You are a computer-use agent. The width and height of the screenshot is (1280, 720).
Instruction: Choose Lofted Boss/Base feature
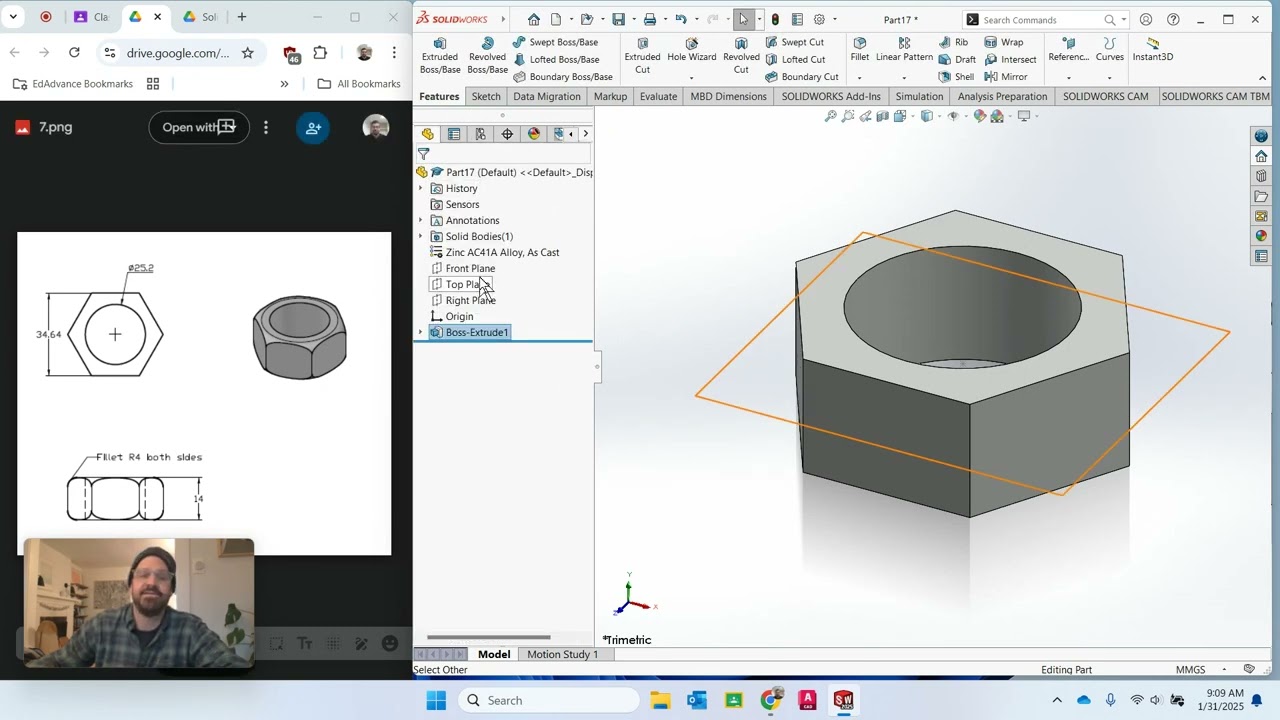point(556,59)
